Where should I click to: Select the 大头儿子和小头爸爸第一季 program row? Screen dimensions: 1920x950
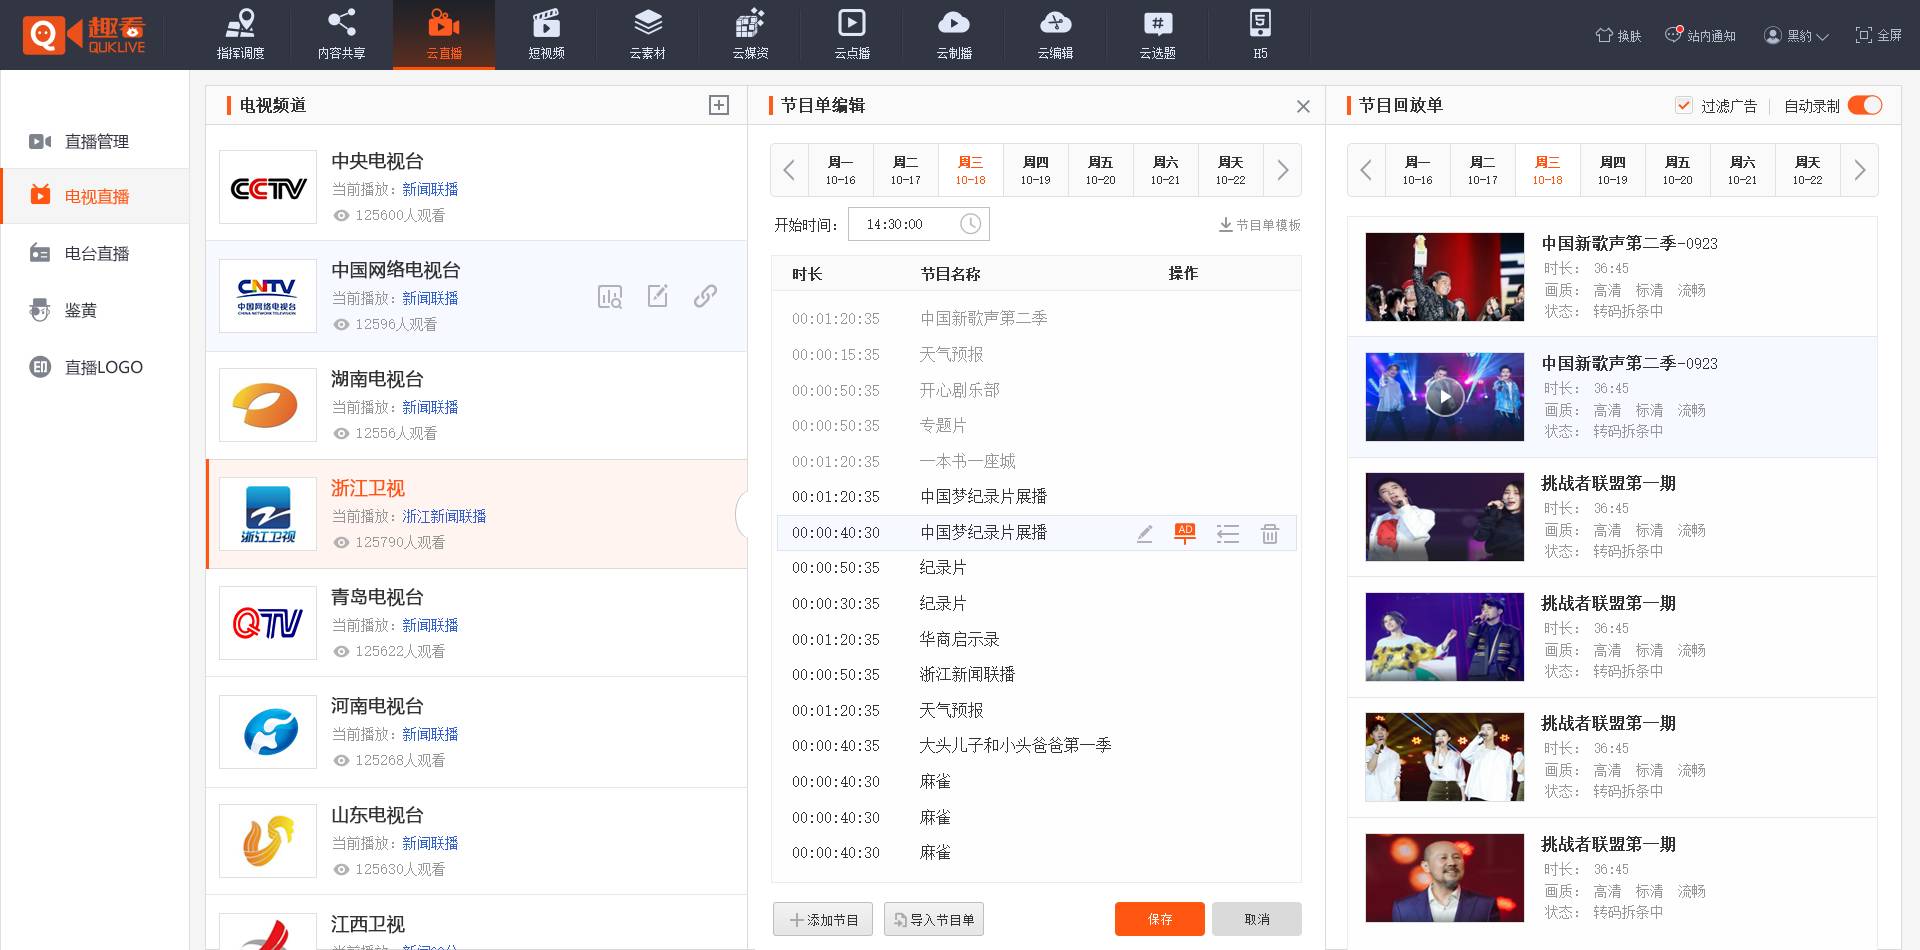[1036, 746]
